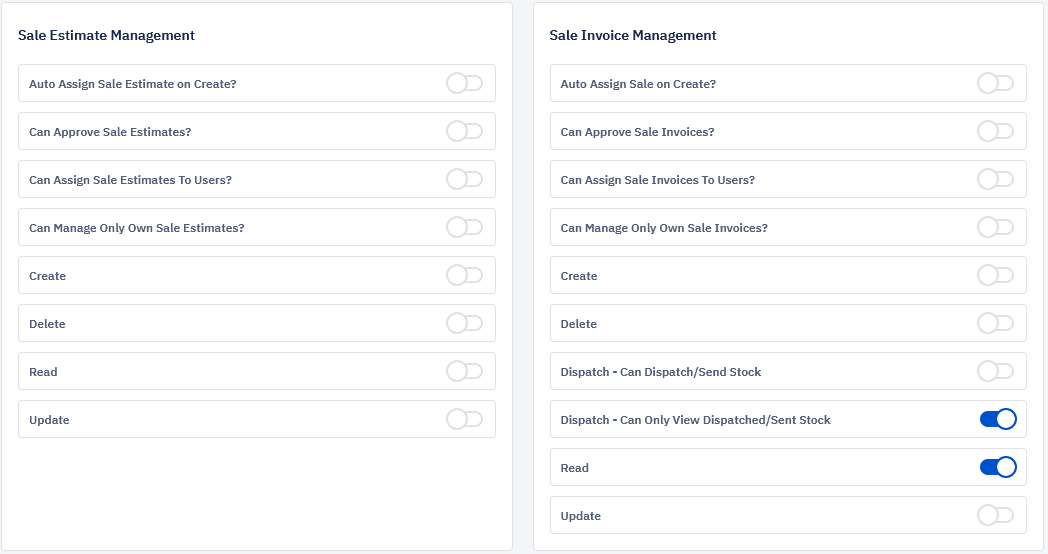Enable Delete permission for Sale Estimates
The width and height of the screenshot is (1048, 554).
click(x=465, y=323)
